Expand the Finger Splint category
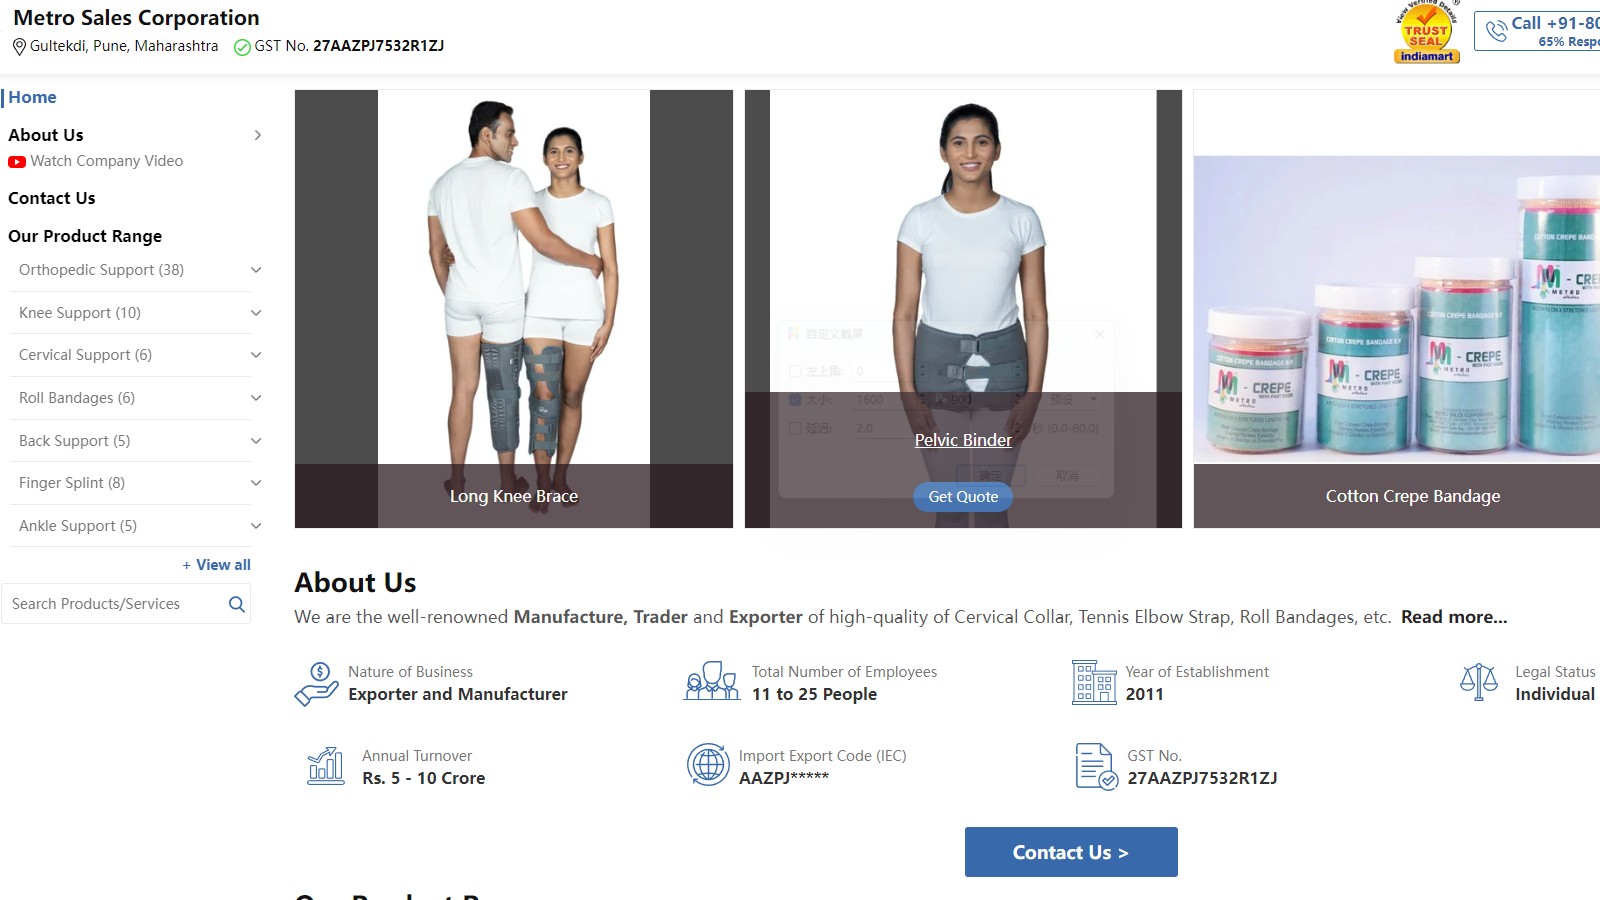The height and width of the screenshot is (900, 1600). pos(256,483)
